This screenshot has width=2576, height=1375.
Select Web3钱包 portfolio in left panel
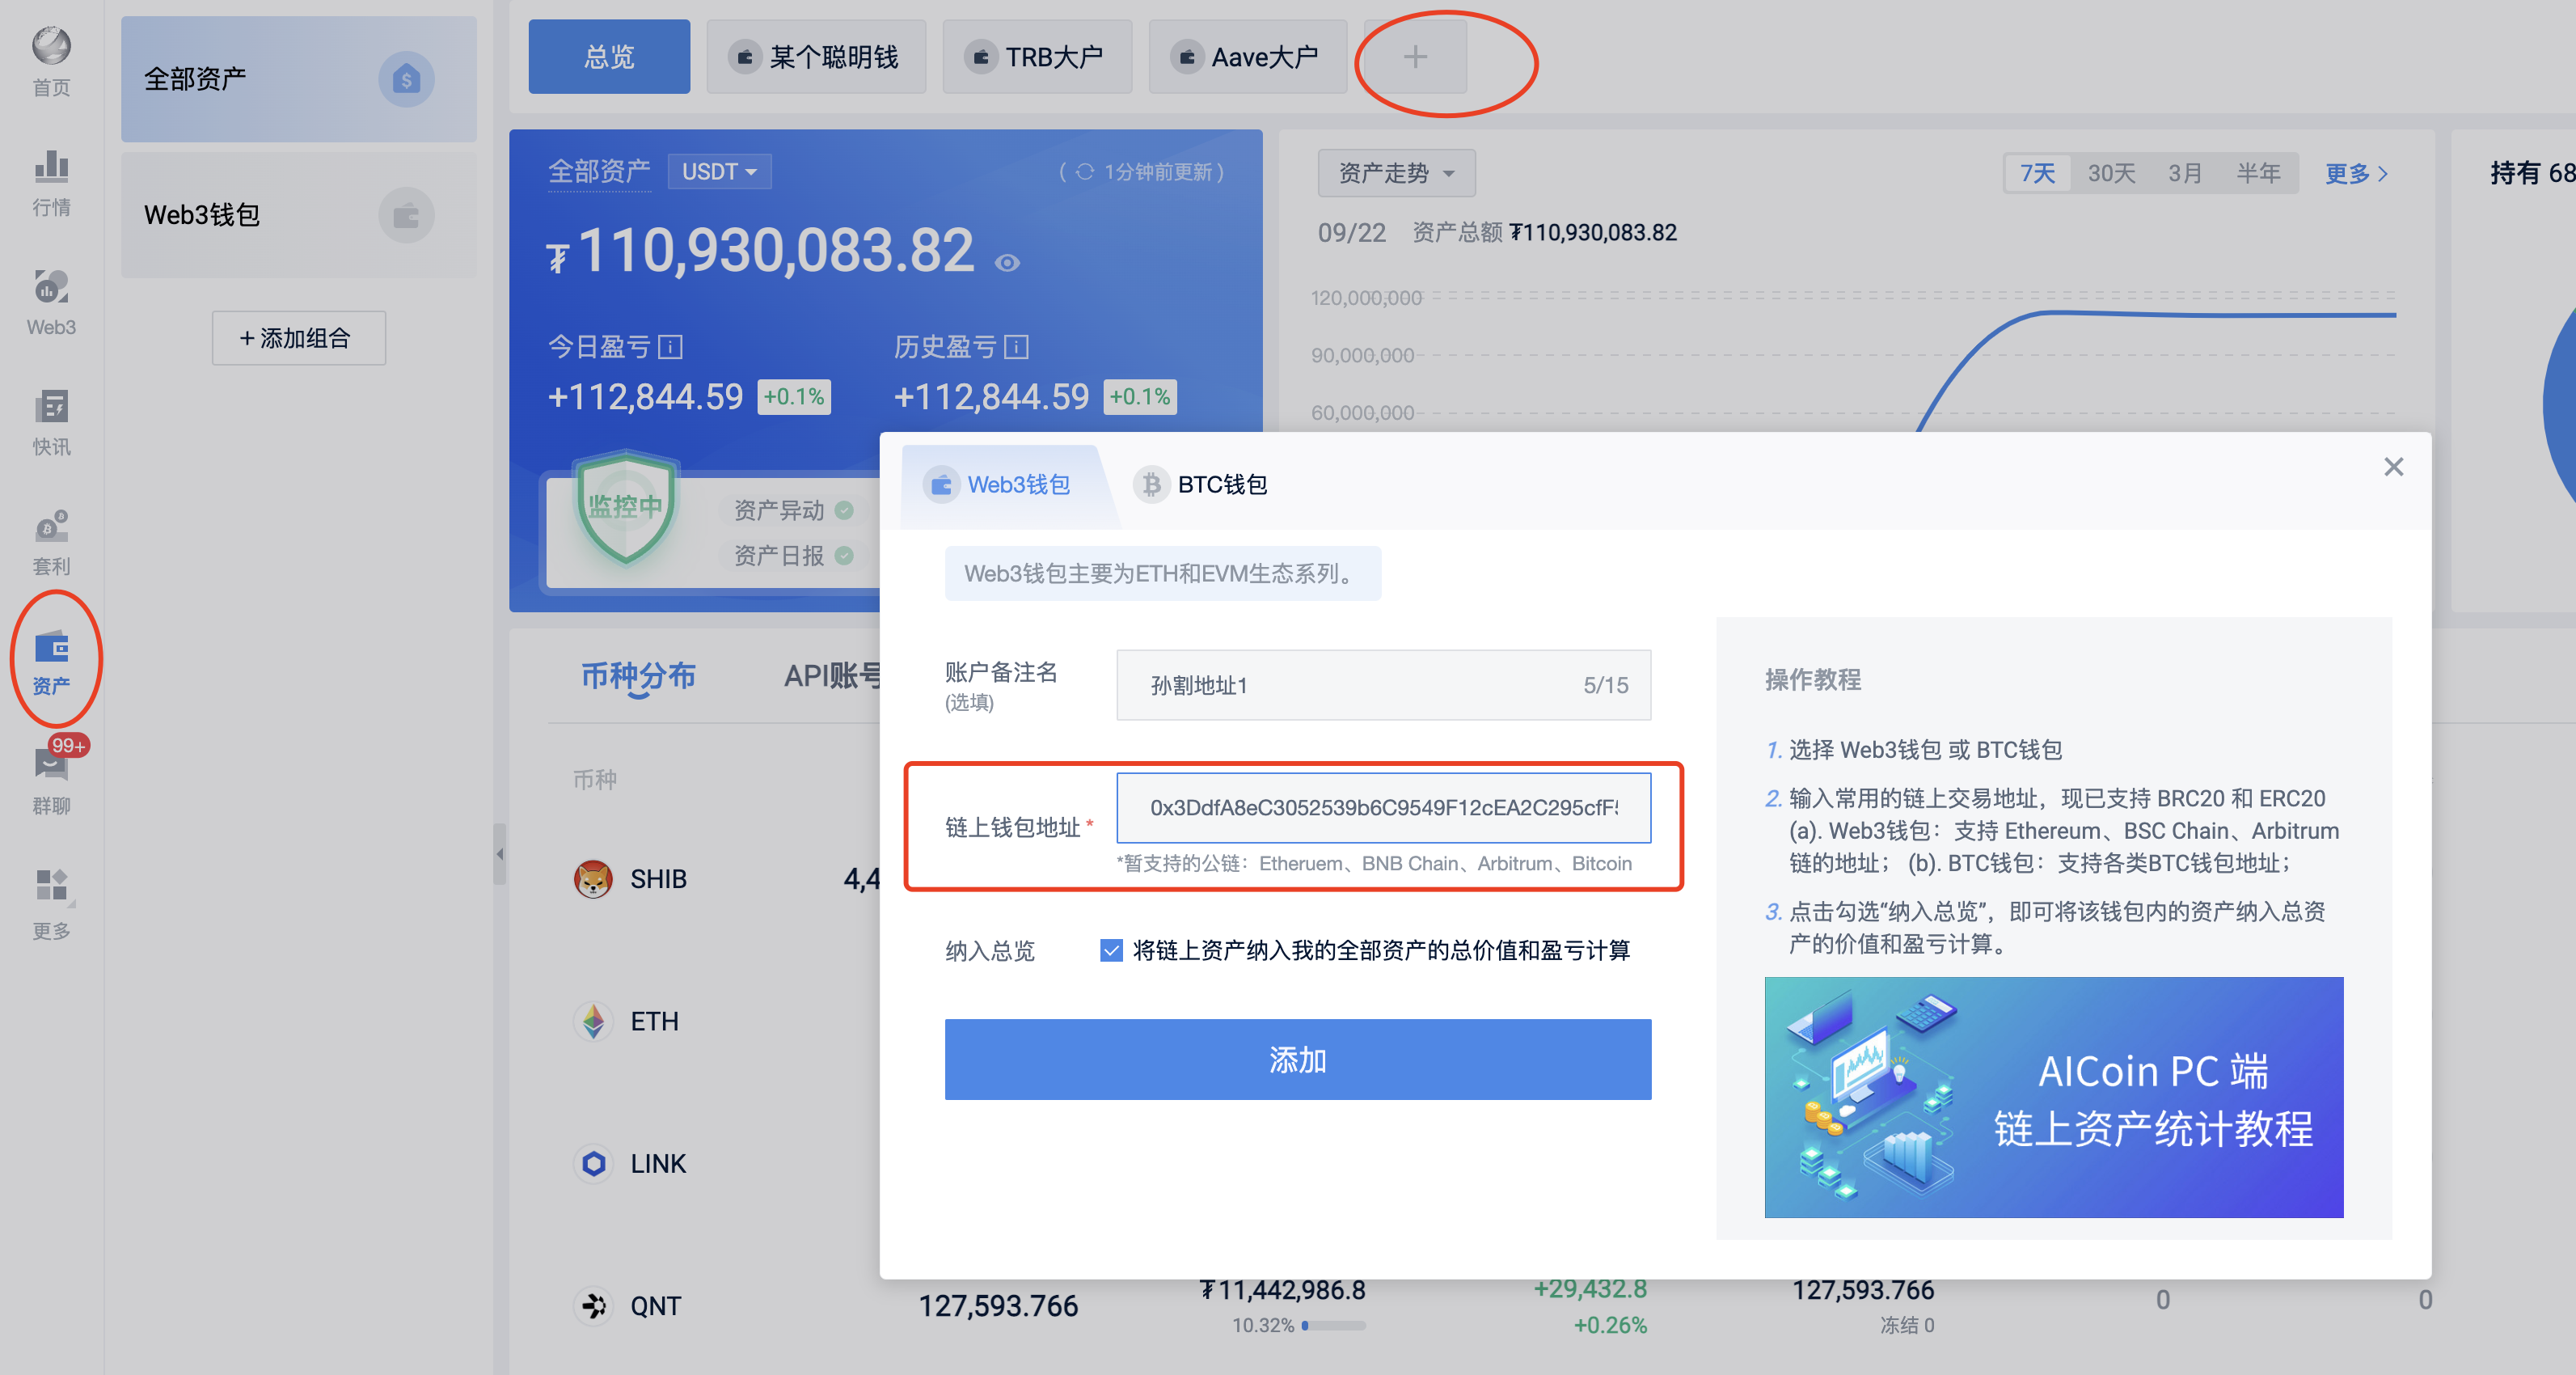(x=298, y=215)
